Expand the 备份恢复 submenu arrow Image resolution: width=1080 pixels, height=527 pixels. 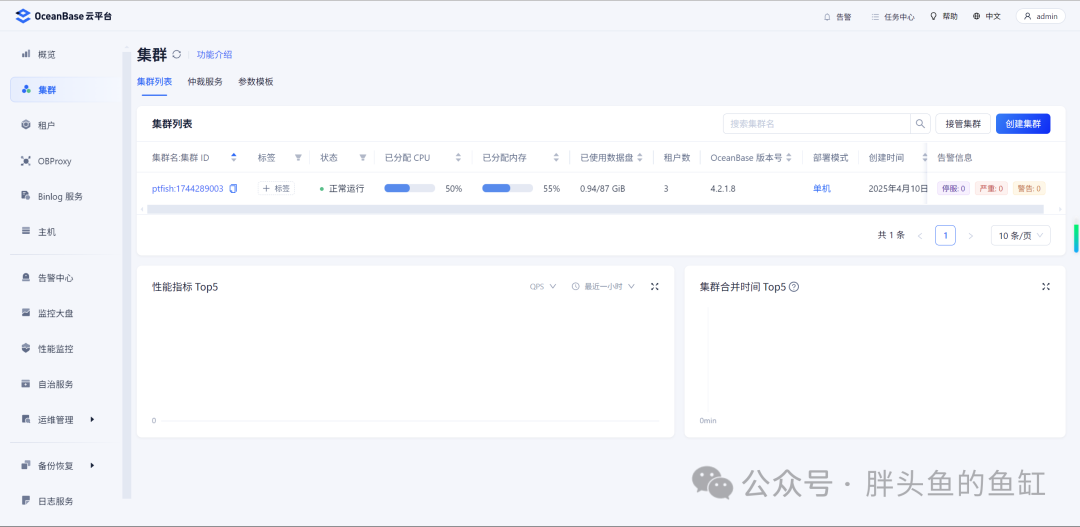click(92, 465)
